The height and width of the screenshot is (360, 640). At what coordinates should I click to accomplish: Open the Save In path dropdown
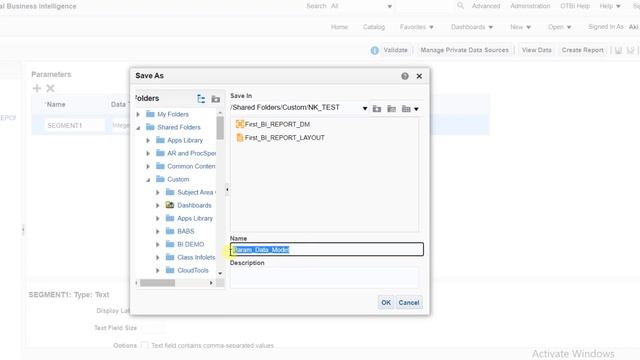(x=364, y=109)
